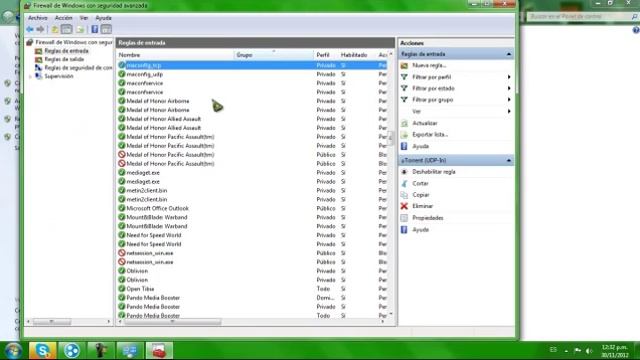Click the blue Help toolbar icon
This screenshot has height=360, width=640.
(95, 29)
